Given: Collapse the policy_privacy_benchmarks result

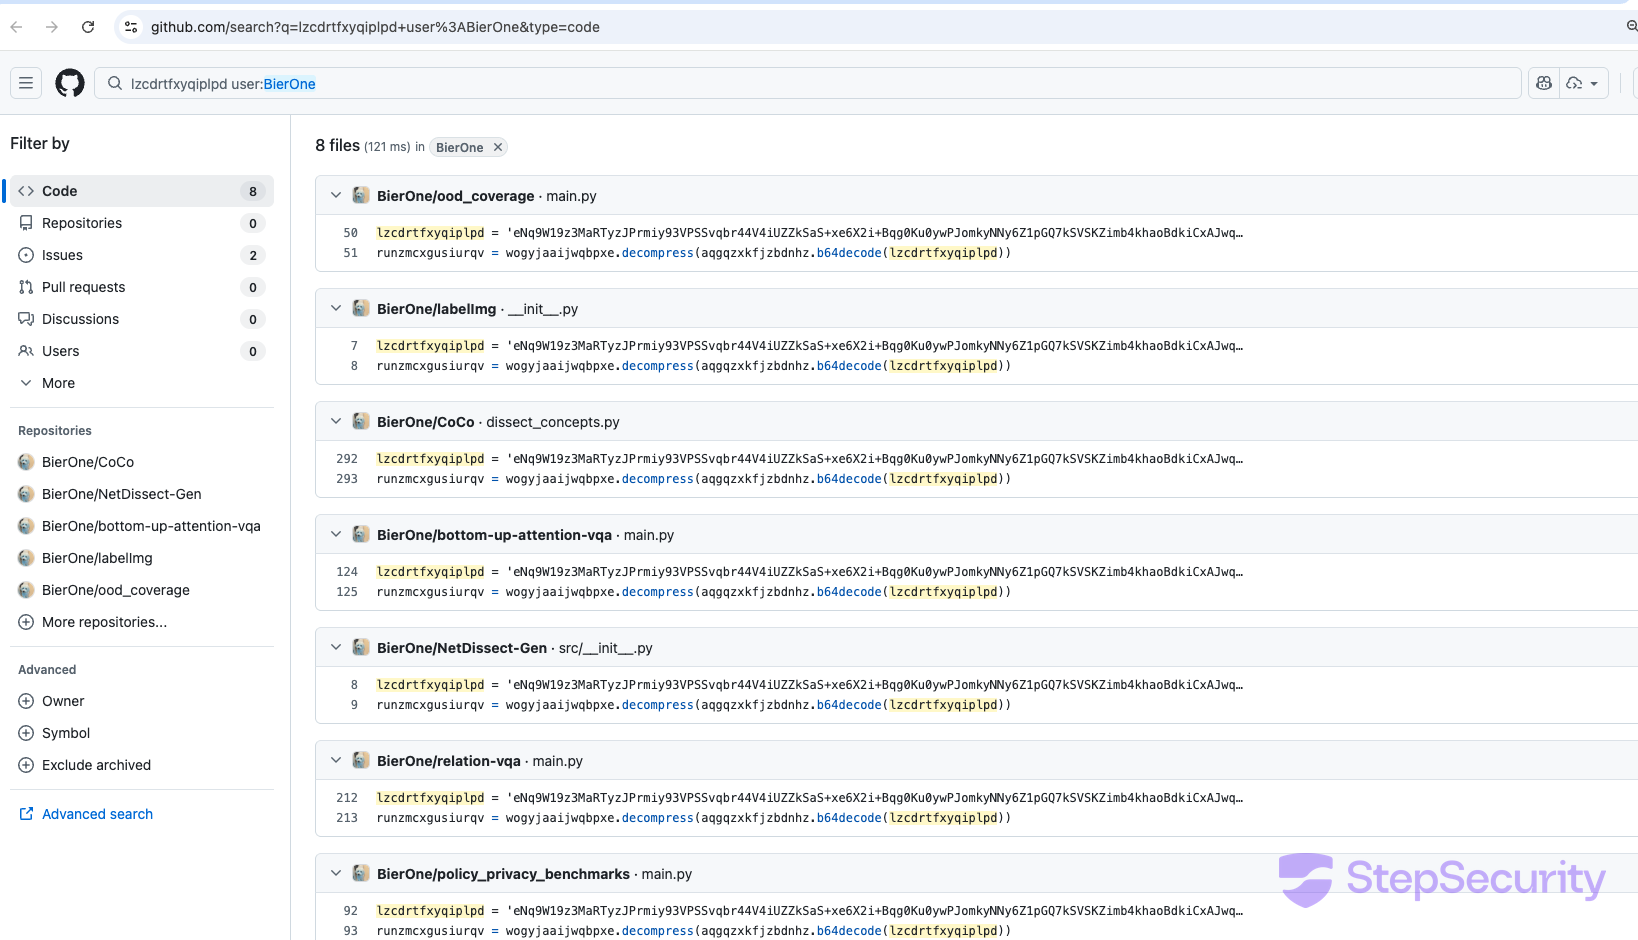Looking at the screenshot, I should point(336,873).
